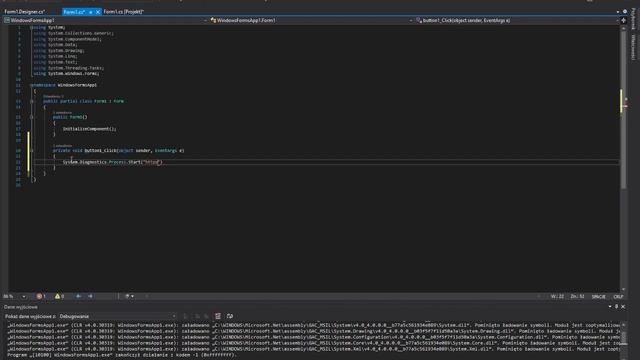Collapse the using directives block
This screenshot has width=640, height=360.
(x=32, y=28)
